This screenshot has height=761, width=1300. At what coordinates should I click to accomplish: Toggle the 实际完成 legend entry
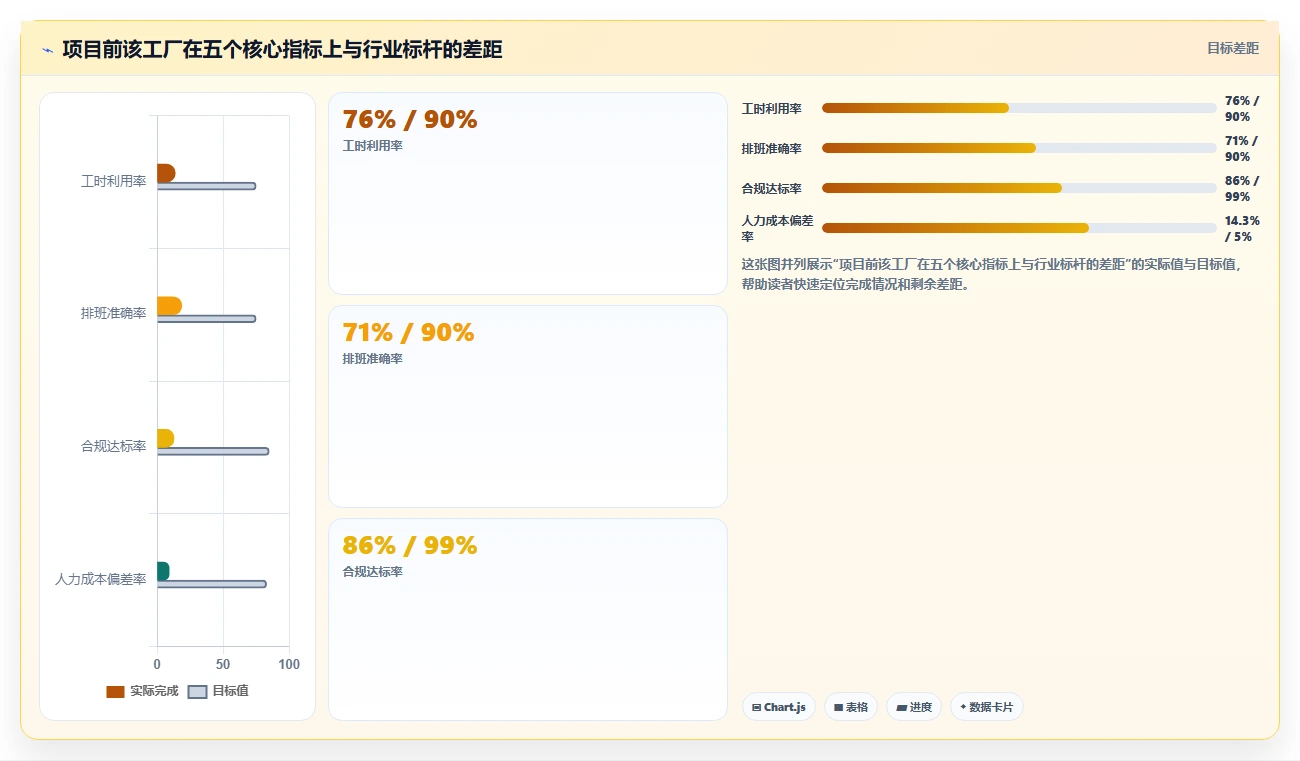[x=142, y=691]
